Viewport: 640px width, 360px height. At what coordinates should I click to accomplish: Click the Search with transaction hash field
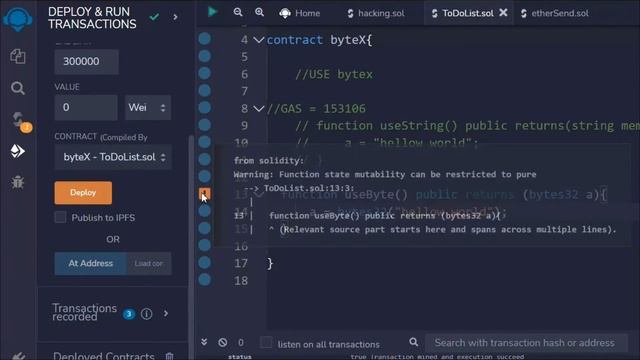[526, 342]
